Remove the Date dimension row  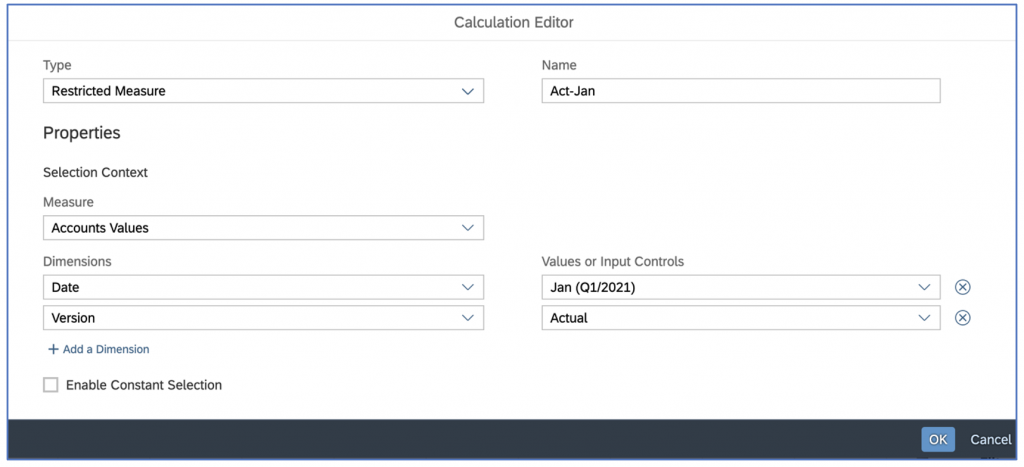[x=962, y=287]
